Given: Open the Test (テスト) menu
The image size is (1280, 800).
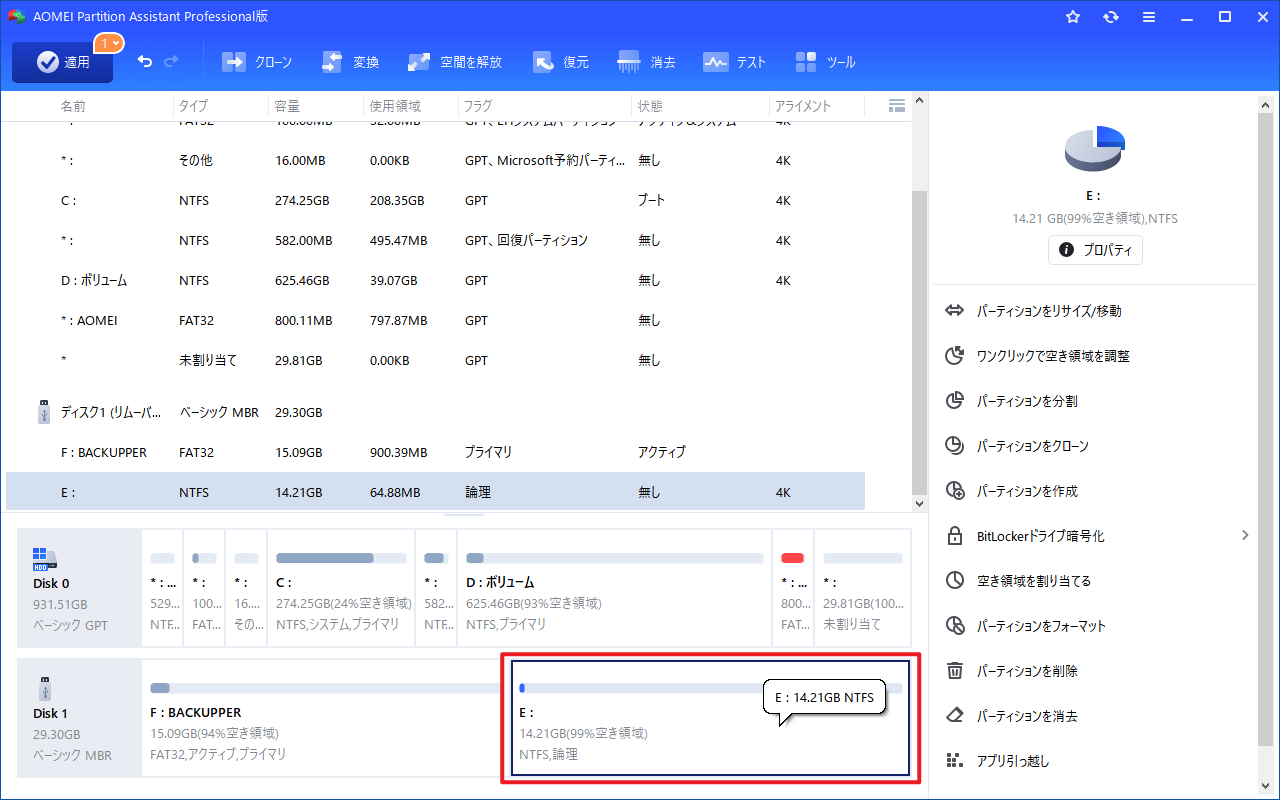Looking at the screenshot, I should [734, 62].
